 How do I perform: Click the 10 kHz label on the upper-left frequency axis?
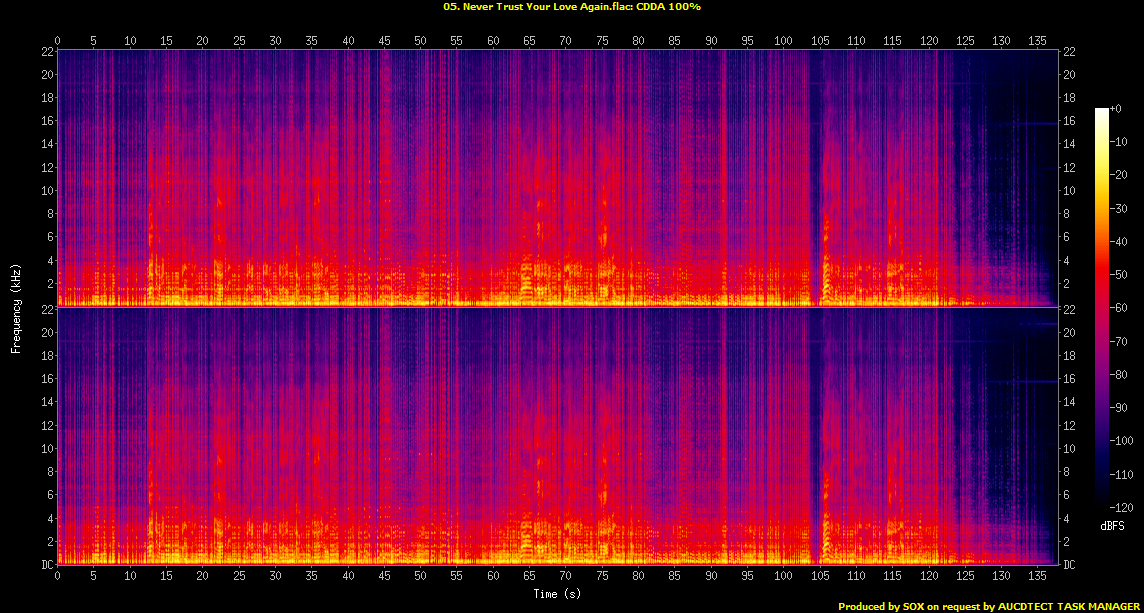tap(45, 191)
